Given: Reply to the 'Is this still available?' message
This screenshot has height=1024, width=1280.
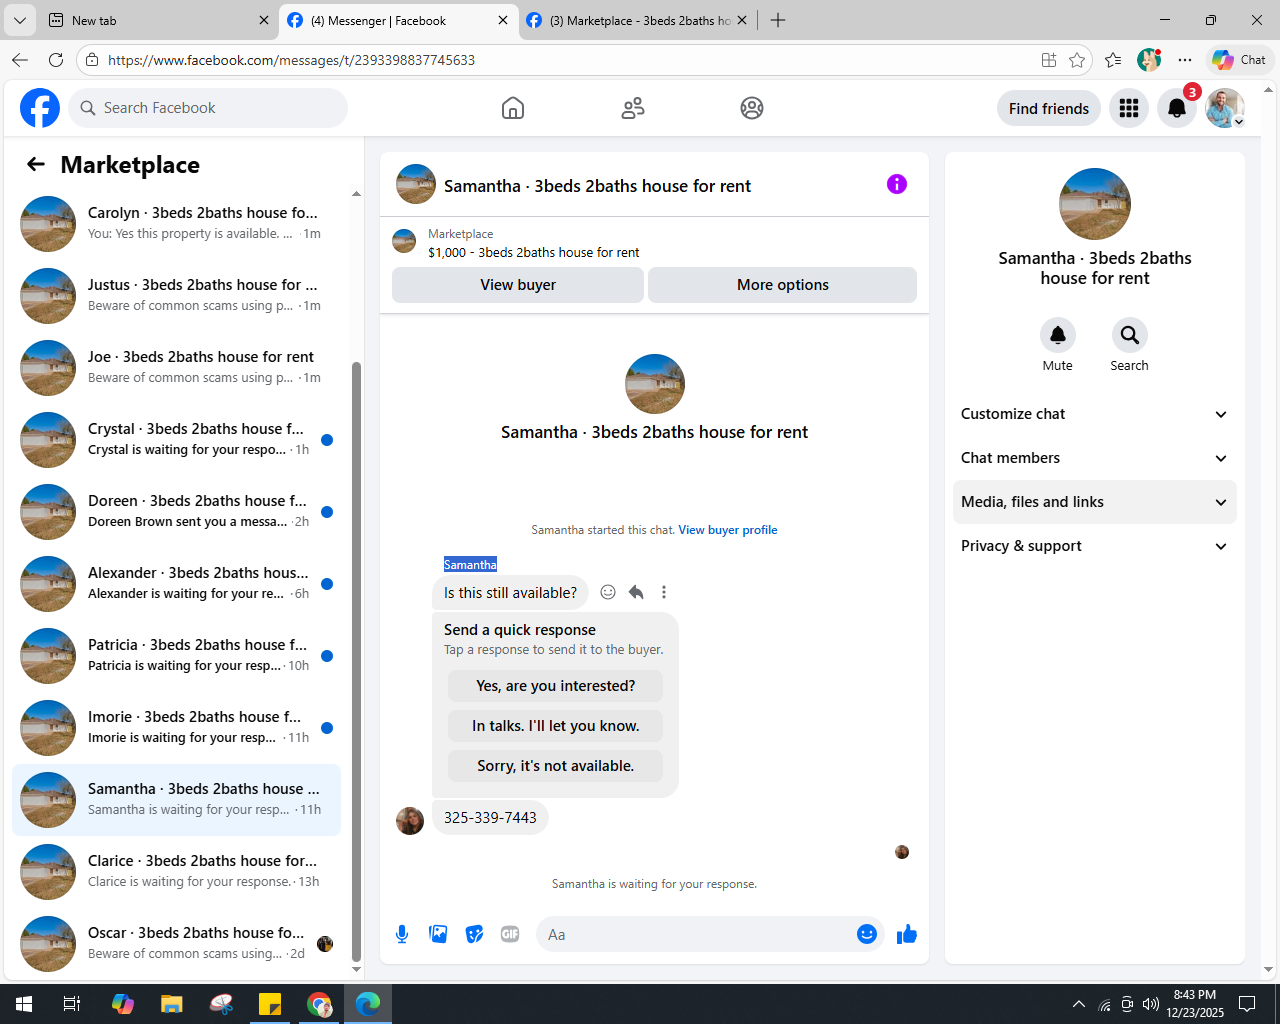Looking at the screenshot, I should coord(636,592).
